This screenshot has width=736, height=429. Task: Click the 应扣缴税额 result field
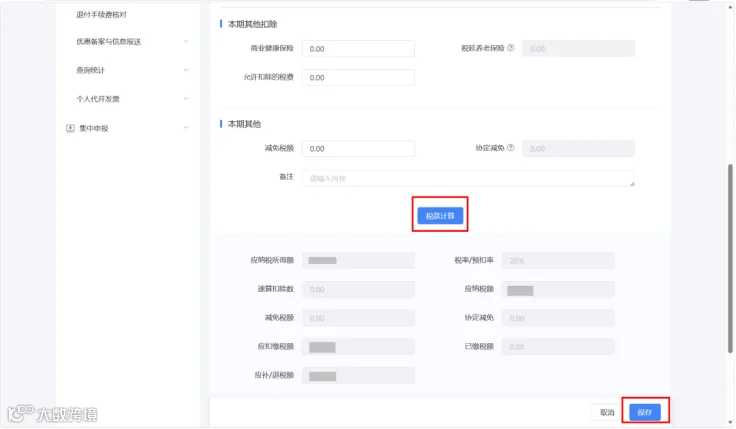pos(358,346)
